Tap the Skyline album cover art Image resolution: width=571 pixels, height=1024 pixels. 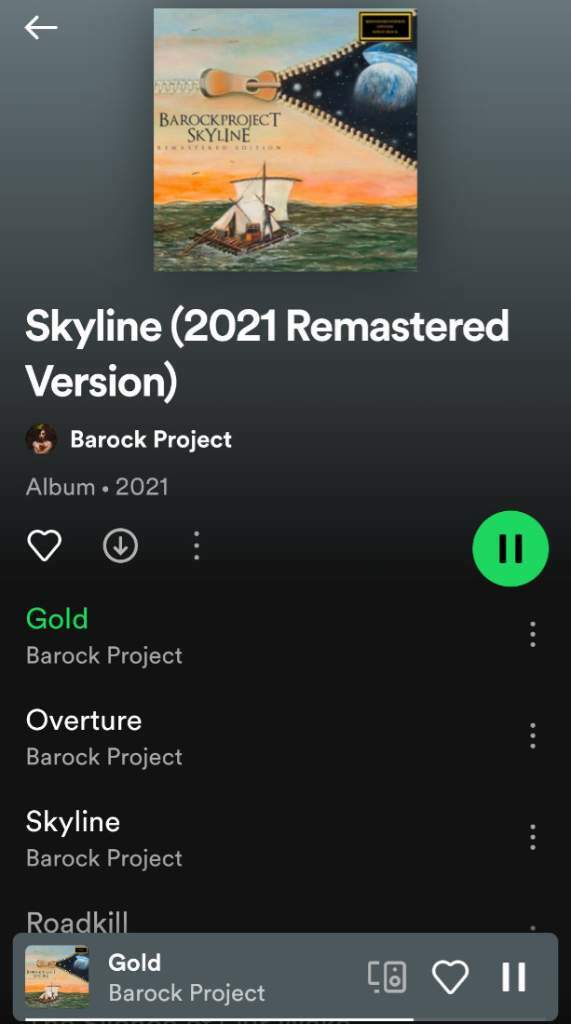coord(285,139)
